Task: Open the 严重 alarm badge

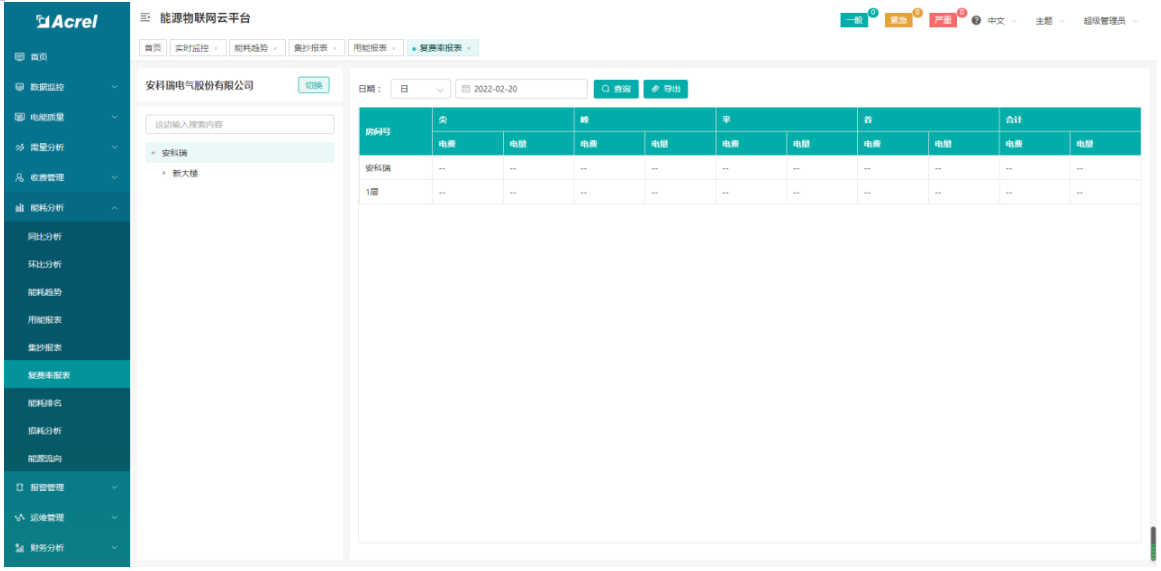Action: click(943, 21)
